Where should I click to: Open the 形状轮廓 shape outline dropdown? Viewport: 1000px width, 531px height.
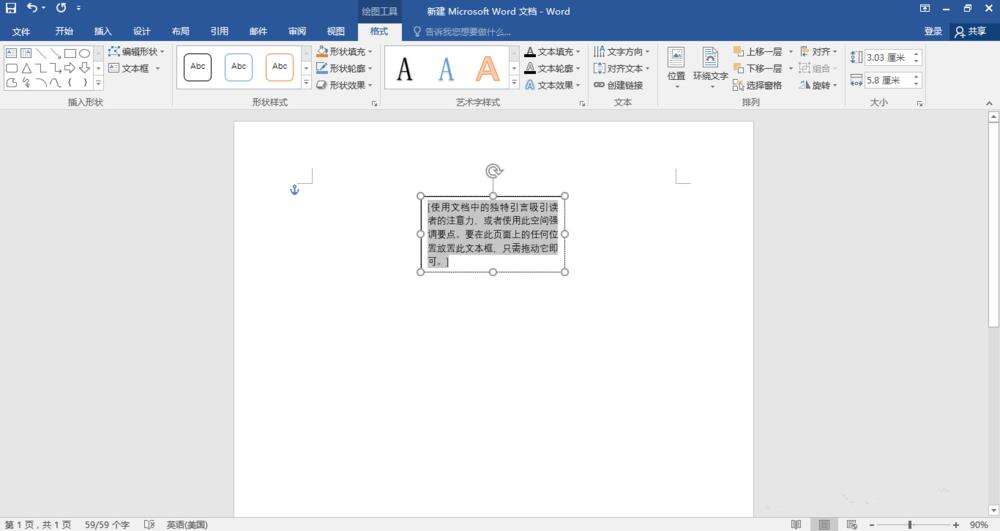pyautogui.click(x=344, y=68)
